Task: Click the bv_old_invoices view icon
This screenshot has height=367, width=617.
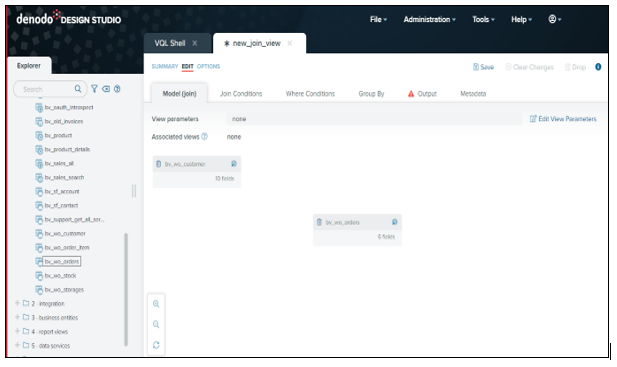Action: [x=39, y=122]
